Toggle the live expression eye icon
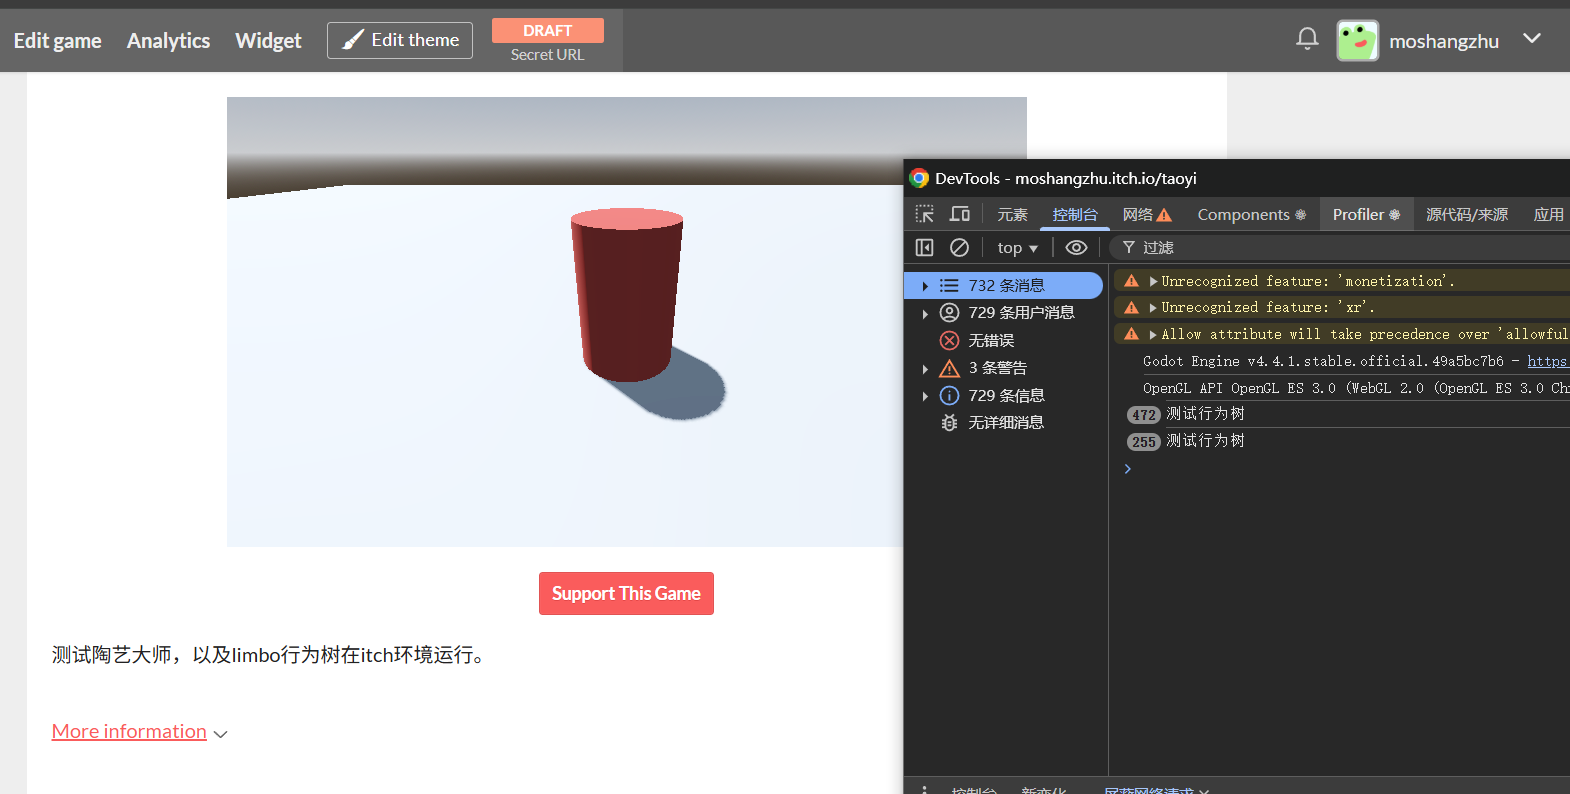Image resolution: width=1570 pixels, height=794 pixels. (1076, 247)
